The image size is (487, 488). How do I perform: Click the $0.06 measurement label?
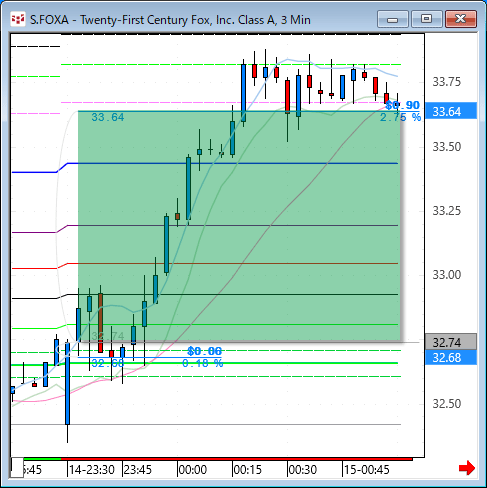click(x=204, y=351)
